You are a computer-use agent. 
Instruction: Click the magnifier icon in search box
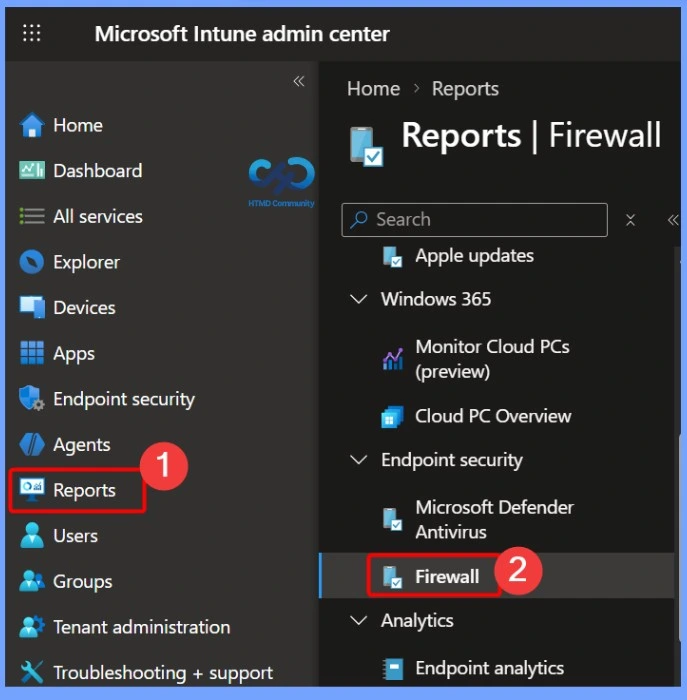pos(359,220)
